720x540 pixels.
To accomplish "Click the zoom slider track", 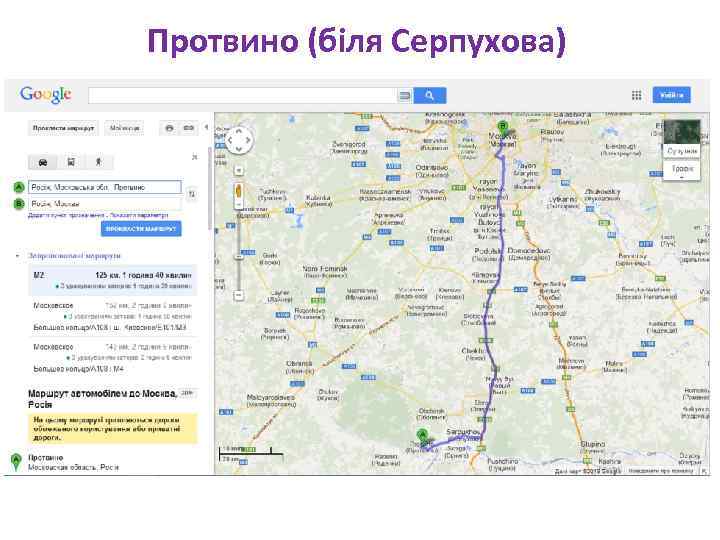I will [x=239, y=248].
